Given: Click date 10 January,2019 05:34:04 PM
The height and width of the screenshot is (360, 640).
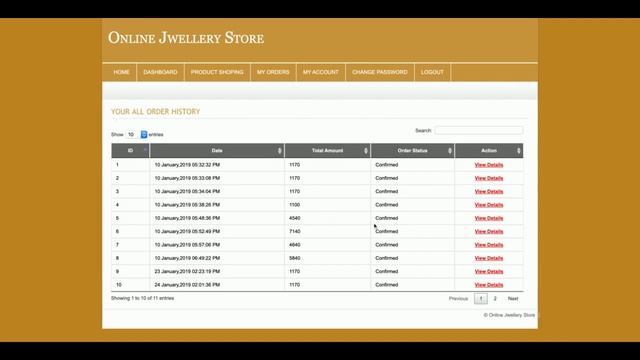Looking at the screenshot, I should click(x=187, y=191).
